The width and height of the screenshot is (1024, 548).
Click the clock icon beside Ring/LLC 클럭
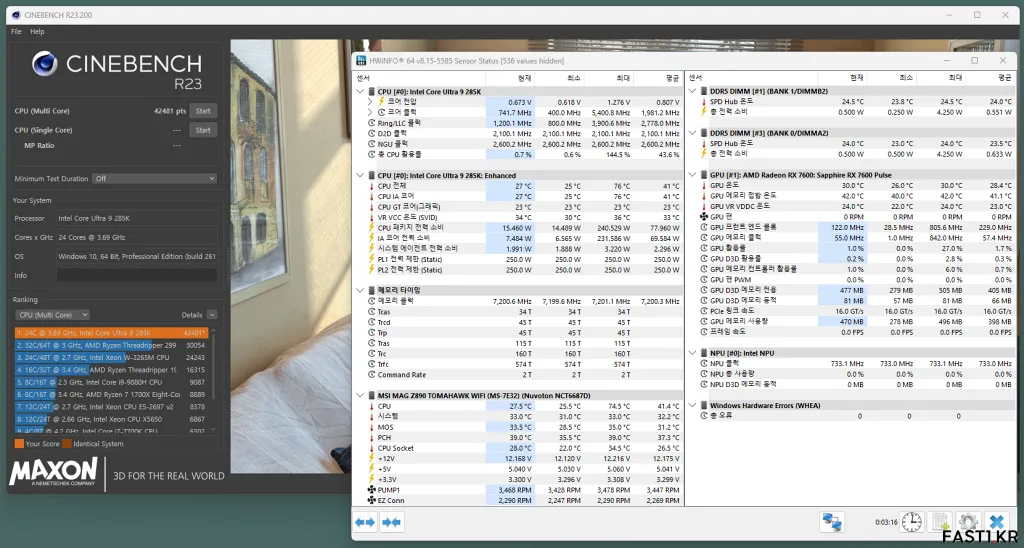[x=372, y=123]
